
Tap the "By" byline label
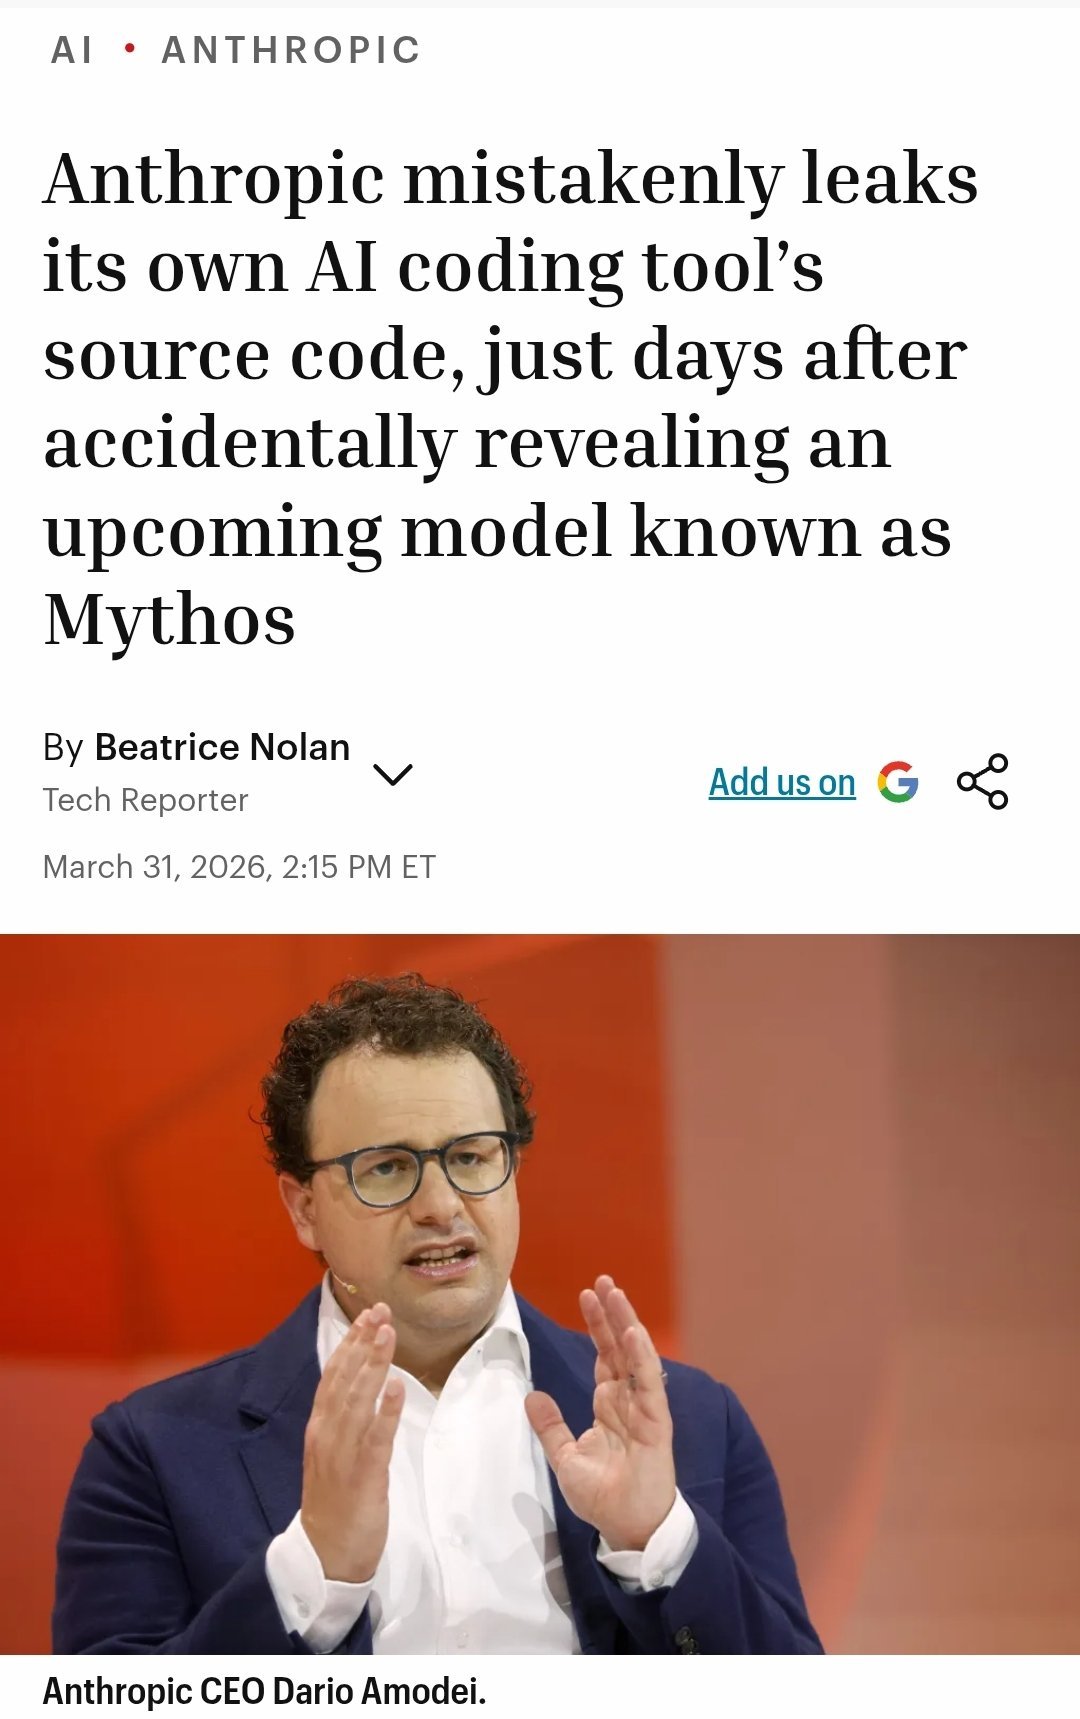(63, 747)
